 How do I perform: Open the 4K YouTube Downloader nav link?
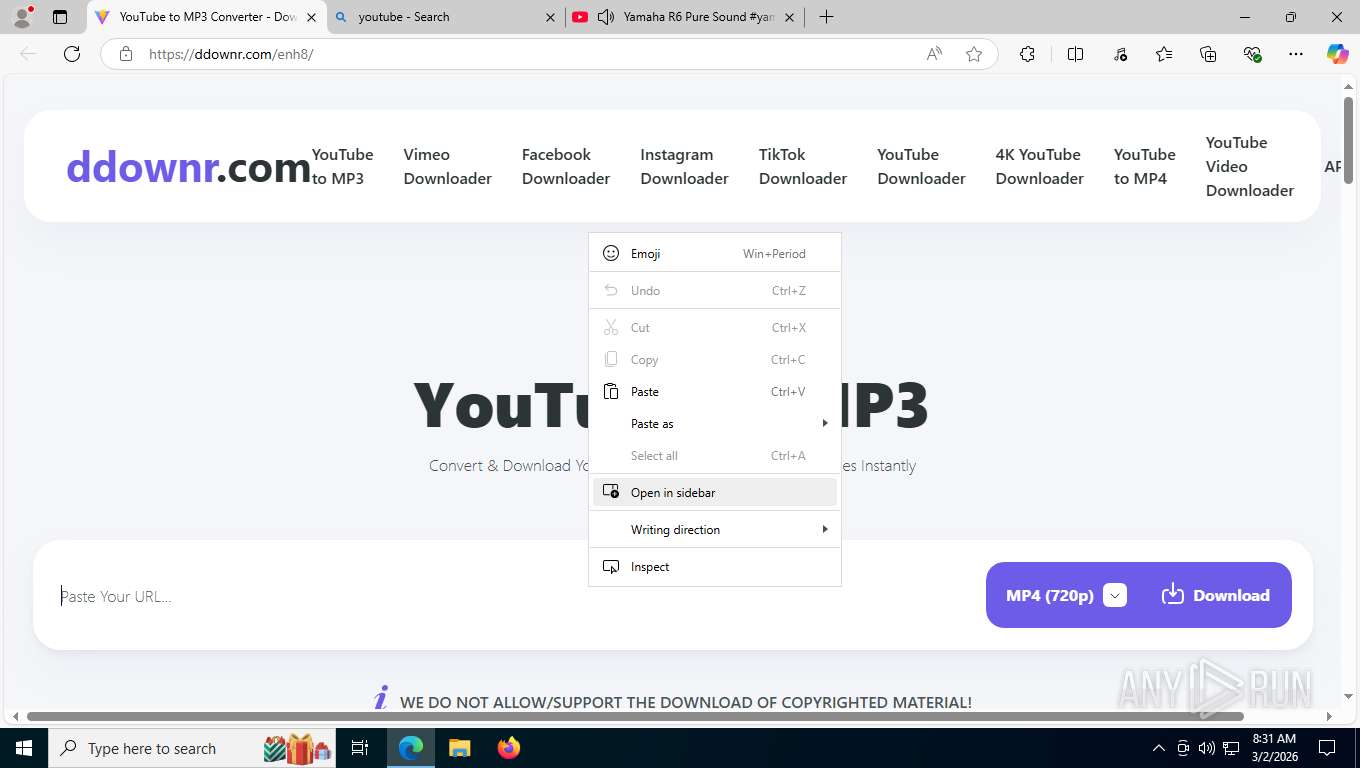tap(1040, 166)
